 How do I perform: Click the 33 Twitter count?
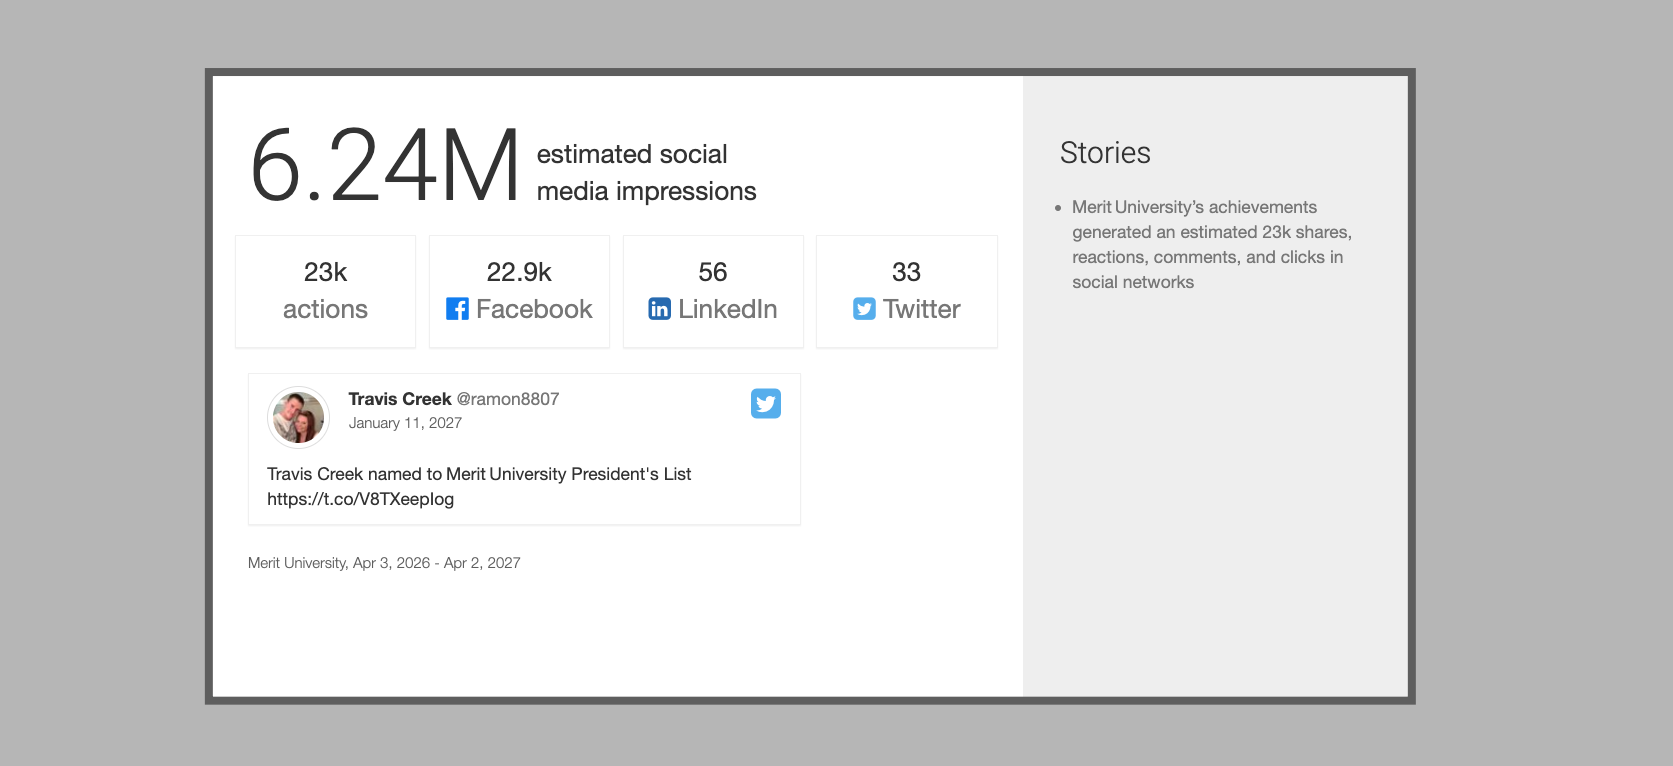906,272
